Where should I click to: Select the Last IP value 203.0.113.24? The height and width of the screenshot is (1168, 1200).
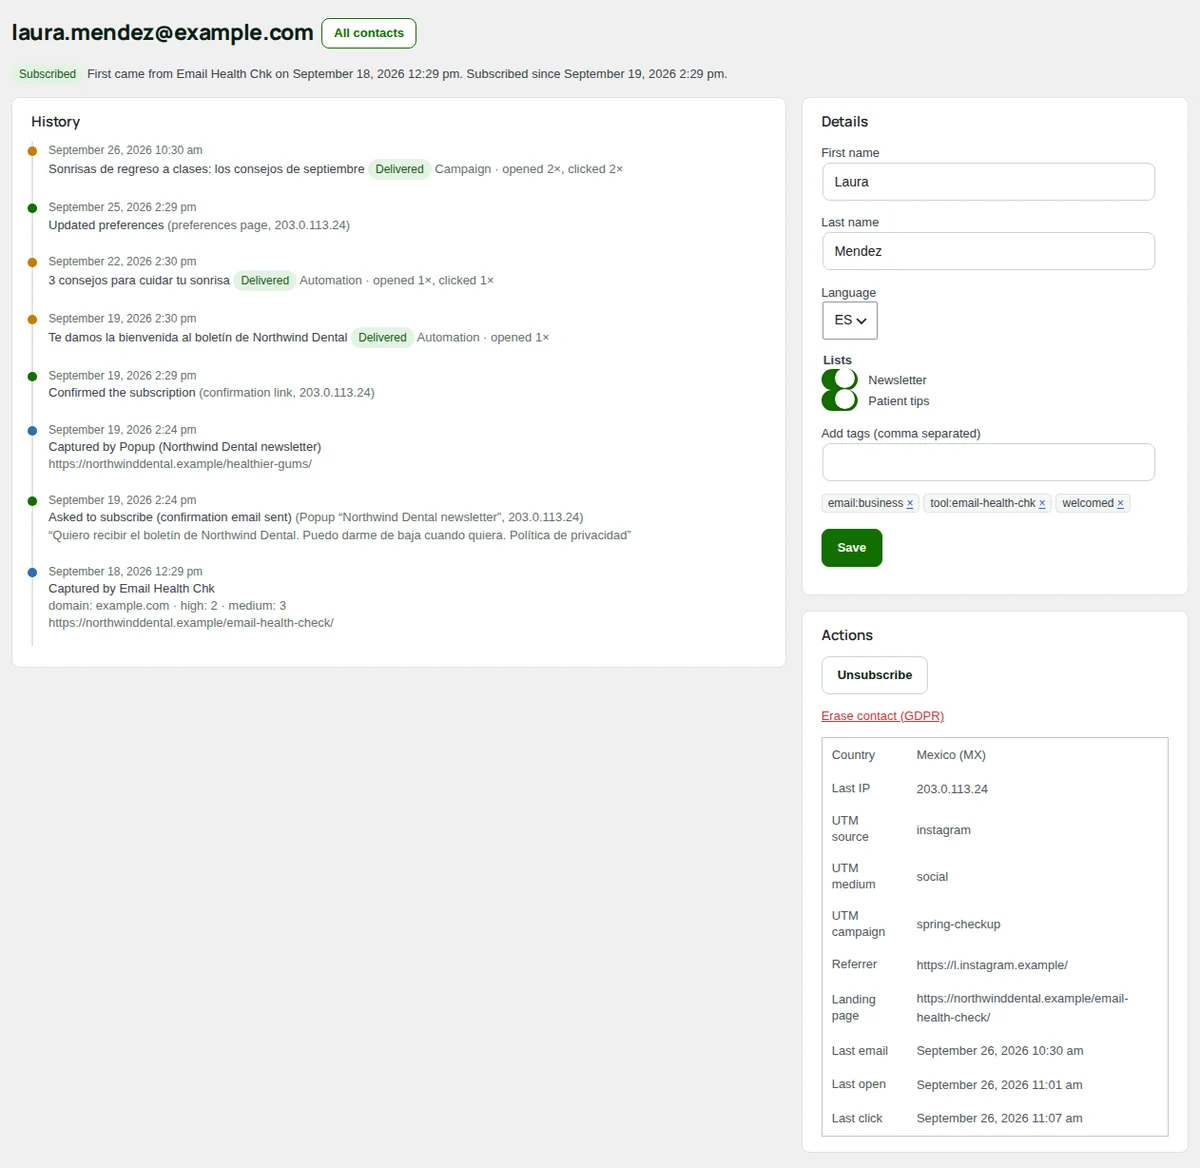(952, 789)
